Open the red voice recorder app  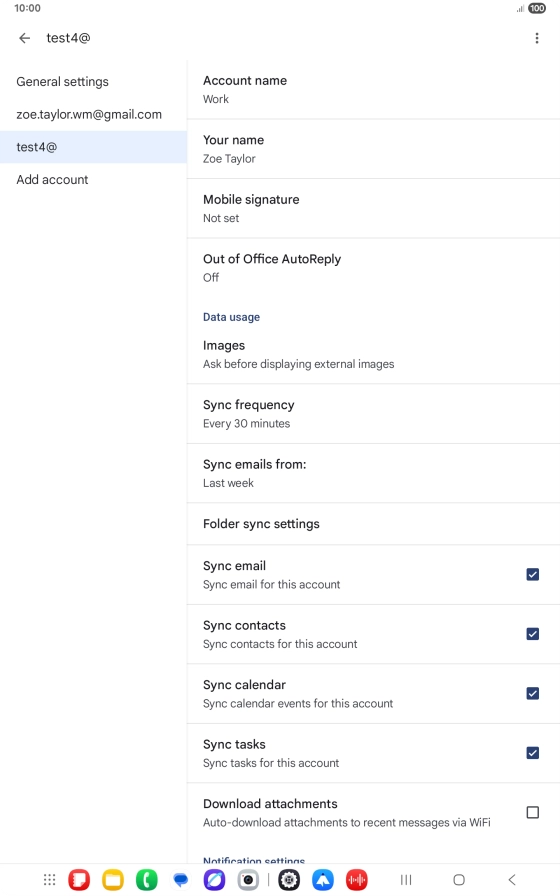[x=357, y=879]
